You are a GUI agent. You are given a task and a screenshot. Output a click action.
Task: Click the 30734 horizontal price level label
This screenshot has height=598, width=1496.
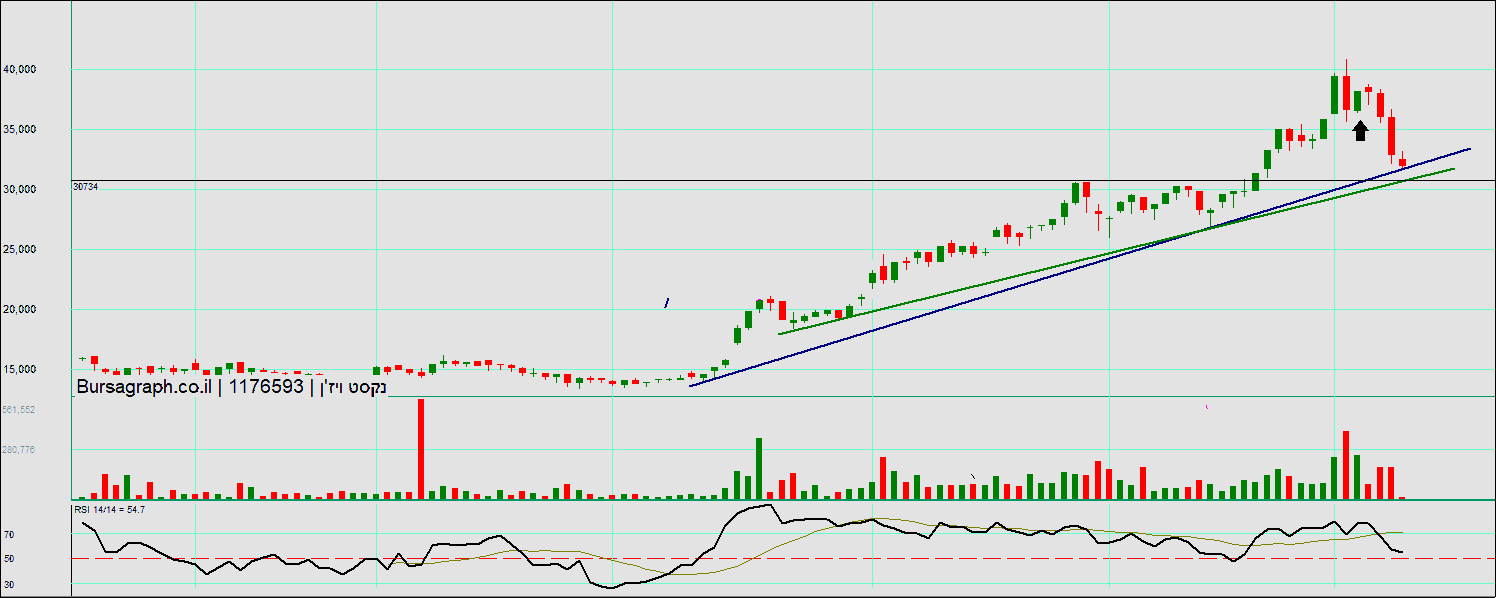click(84, 186)
